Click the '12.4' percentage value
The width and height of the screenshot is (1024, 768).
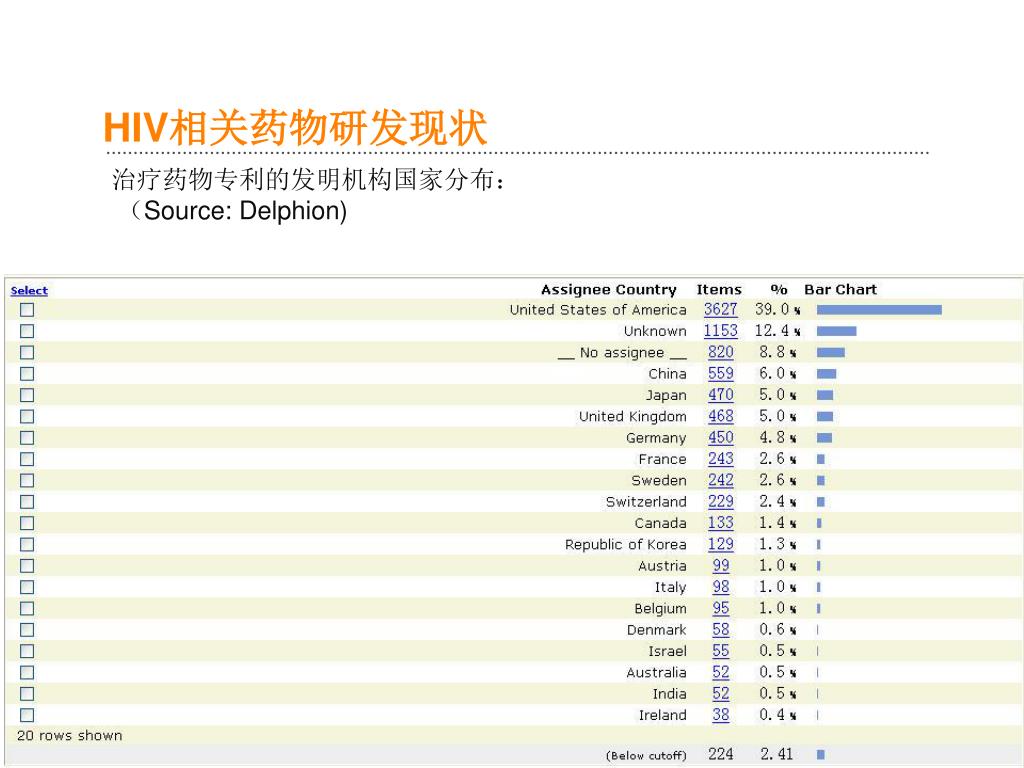coord(773,331)
